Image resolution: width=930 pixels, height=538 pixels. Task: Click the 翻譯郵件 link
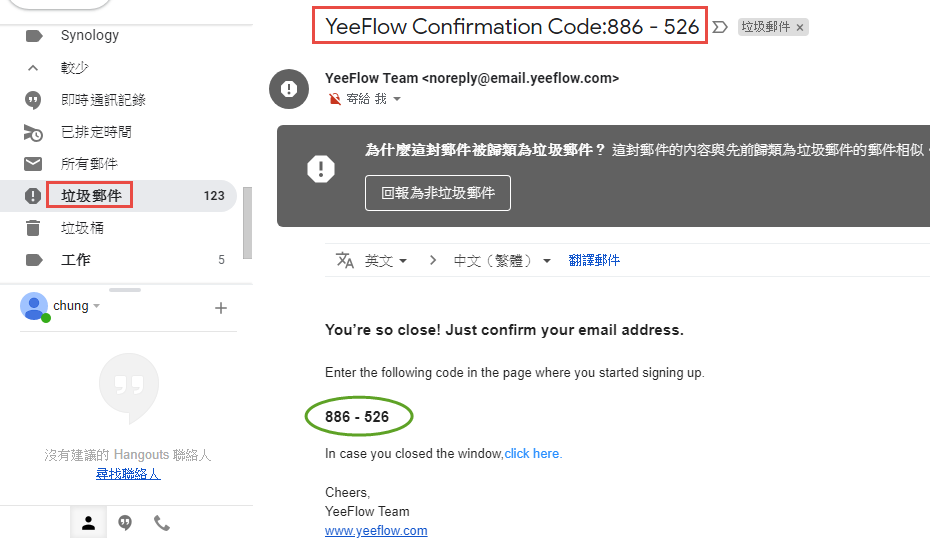click(x=594, y=260)
